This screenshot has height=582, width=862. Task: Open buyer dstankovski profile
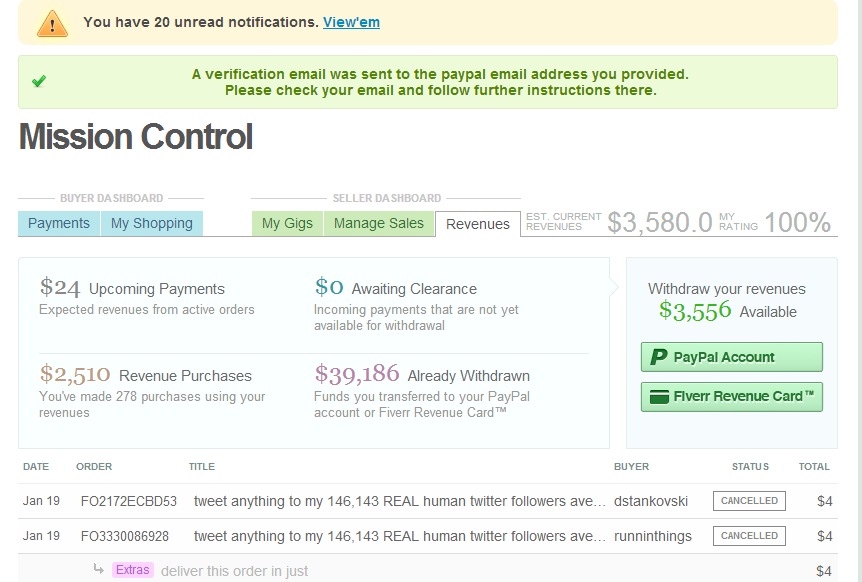[651, 501]
